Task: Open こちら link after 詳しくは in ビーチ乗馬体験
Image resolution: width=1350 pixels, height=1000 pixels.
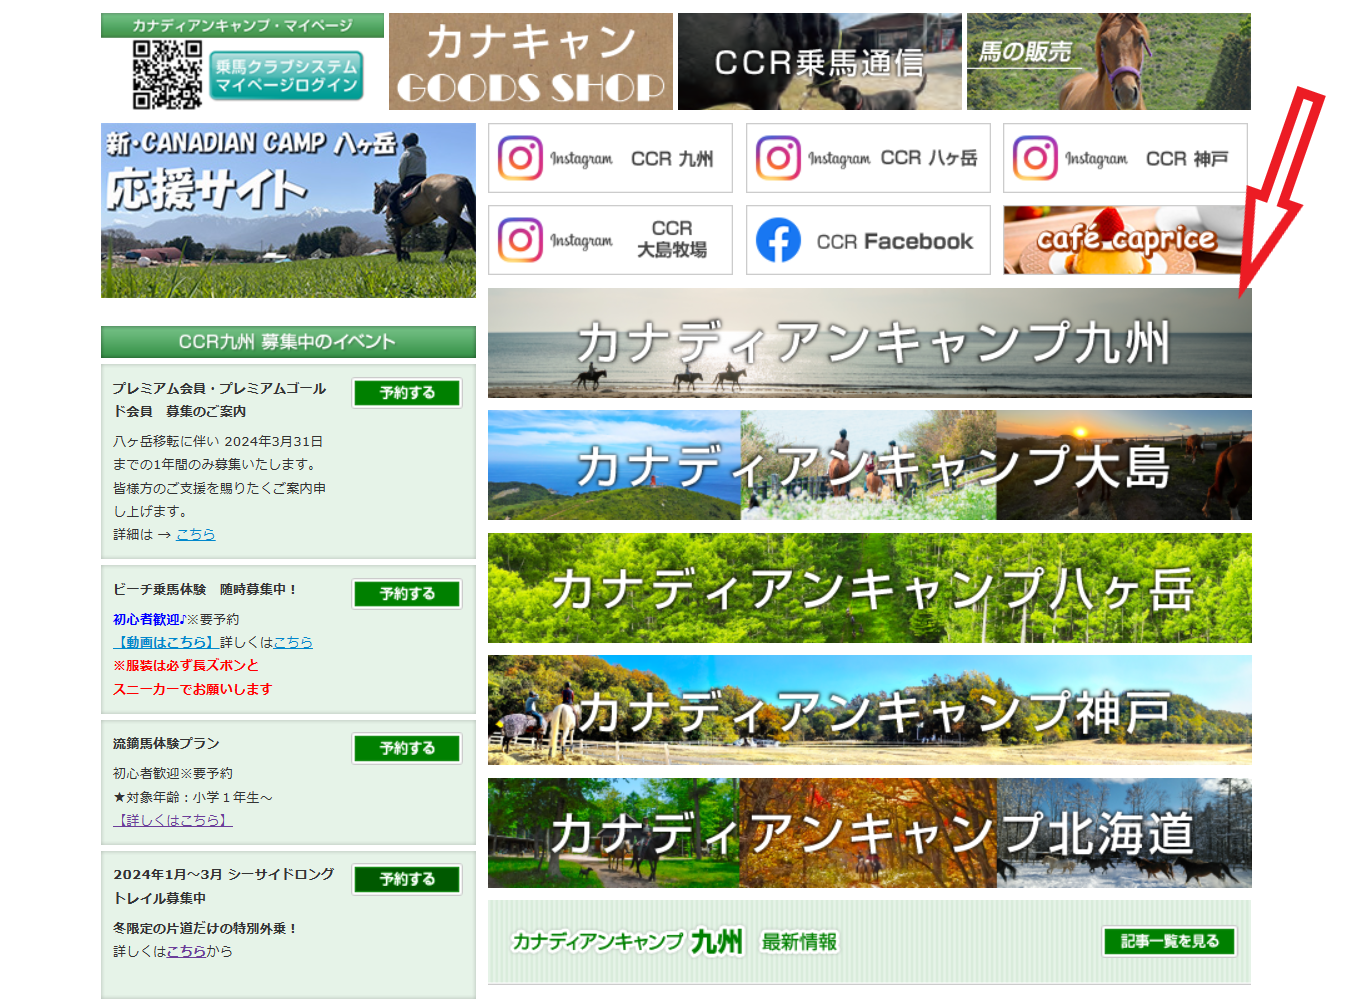Action: coord(293,642)
